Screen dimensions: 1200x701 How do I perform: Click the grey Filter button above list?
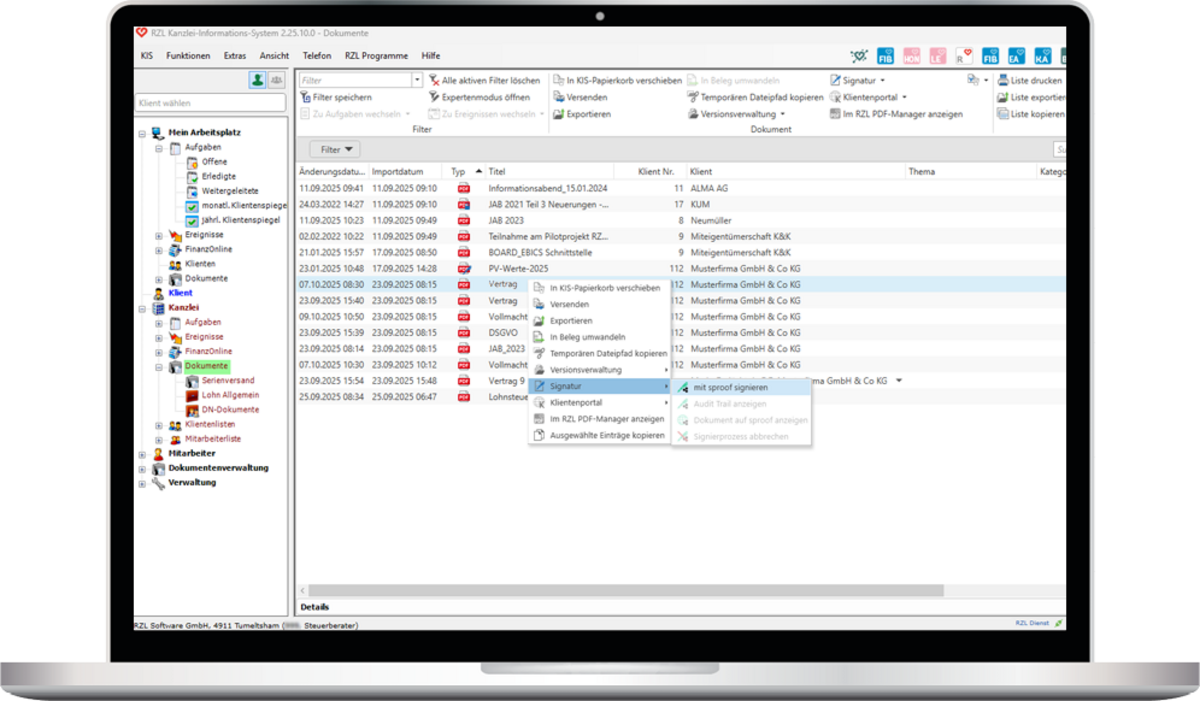pyautogui.click(x=334, y=150)
